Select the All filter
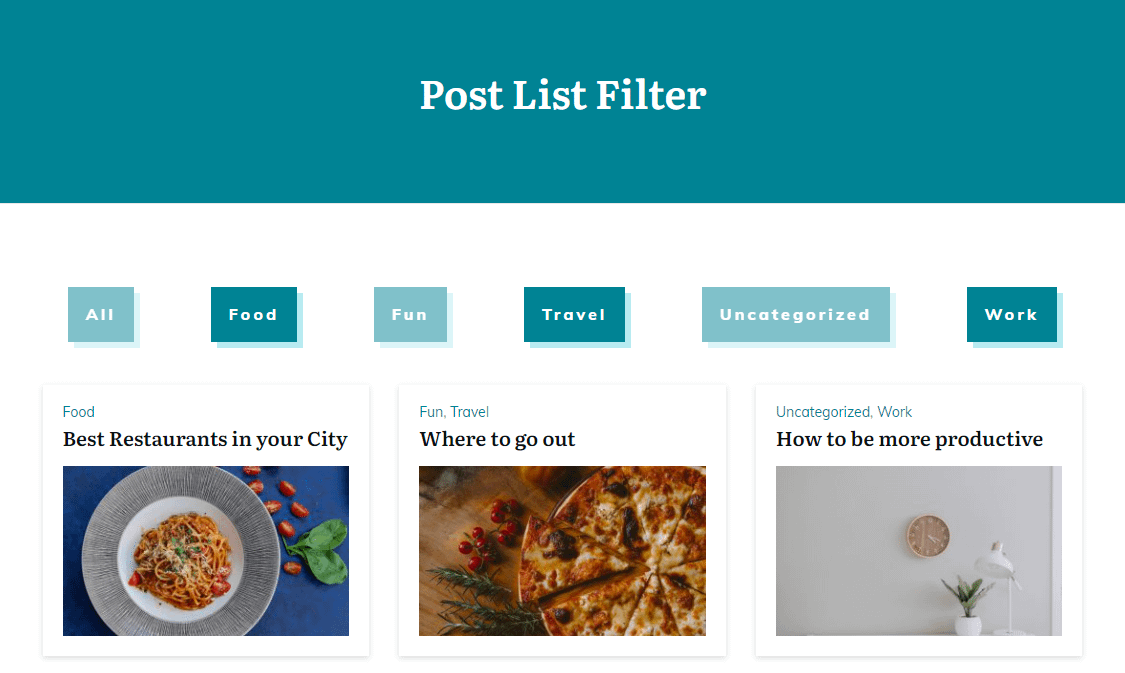 (x=100, y=314)
